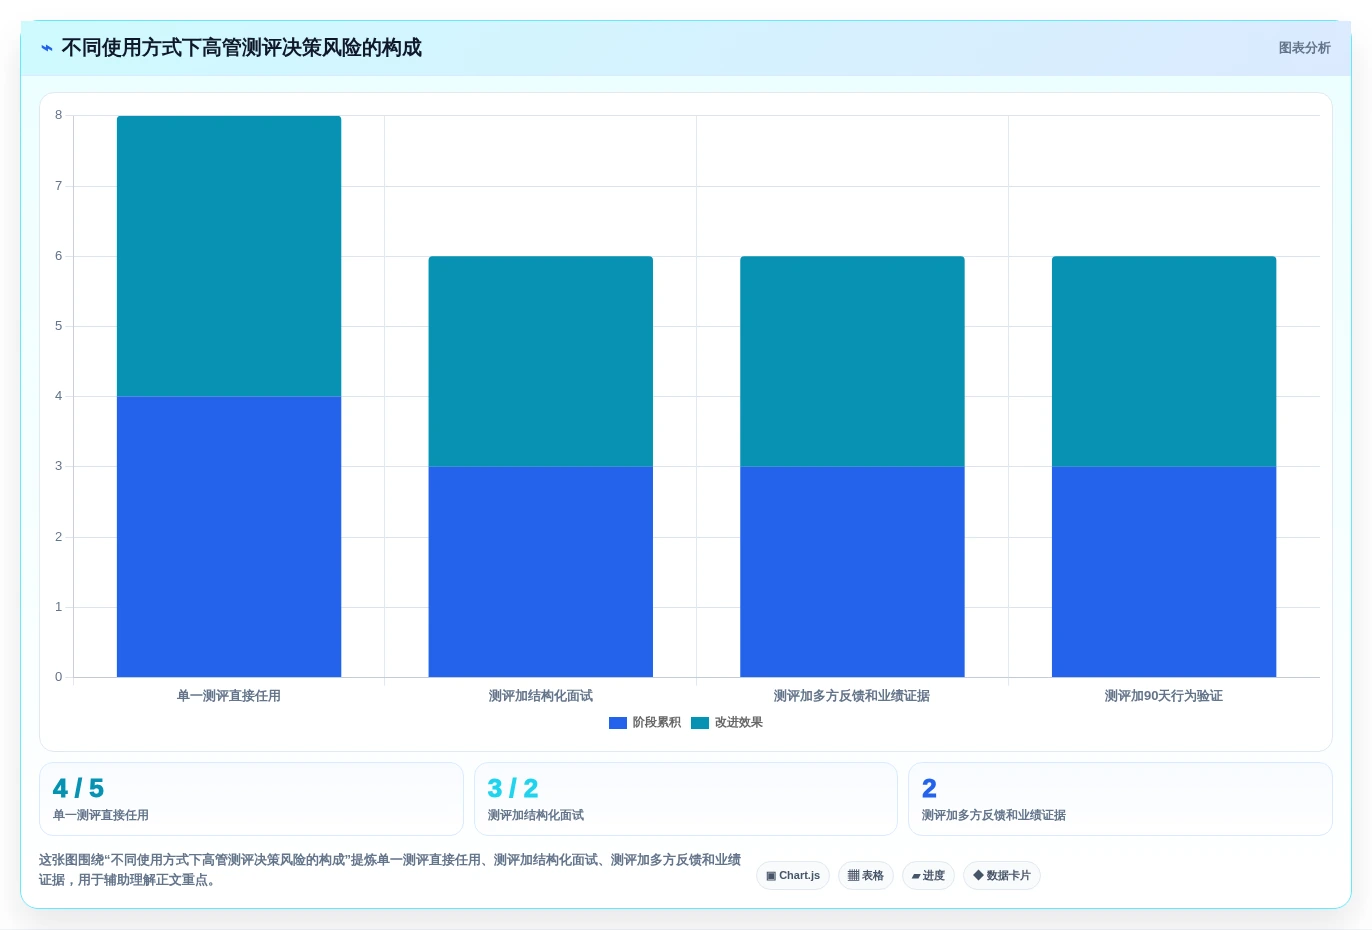Click the y-axis value 4
1372x930 pixels.
tap(59, 396)
